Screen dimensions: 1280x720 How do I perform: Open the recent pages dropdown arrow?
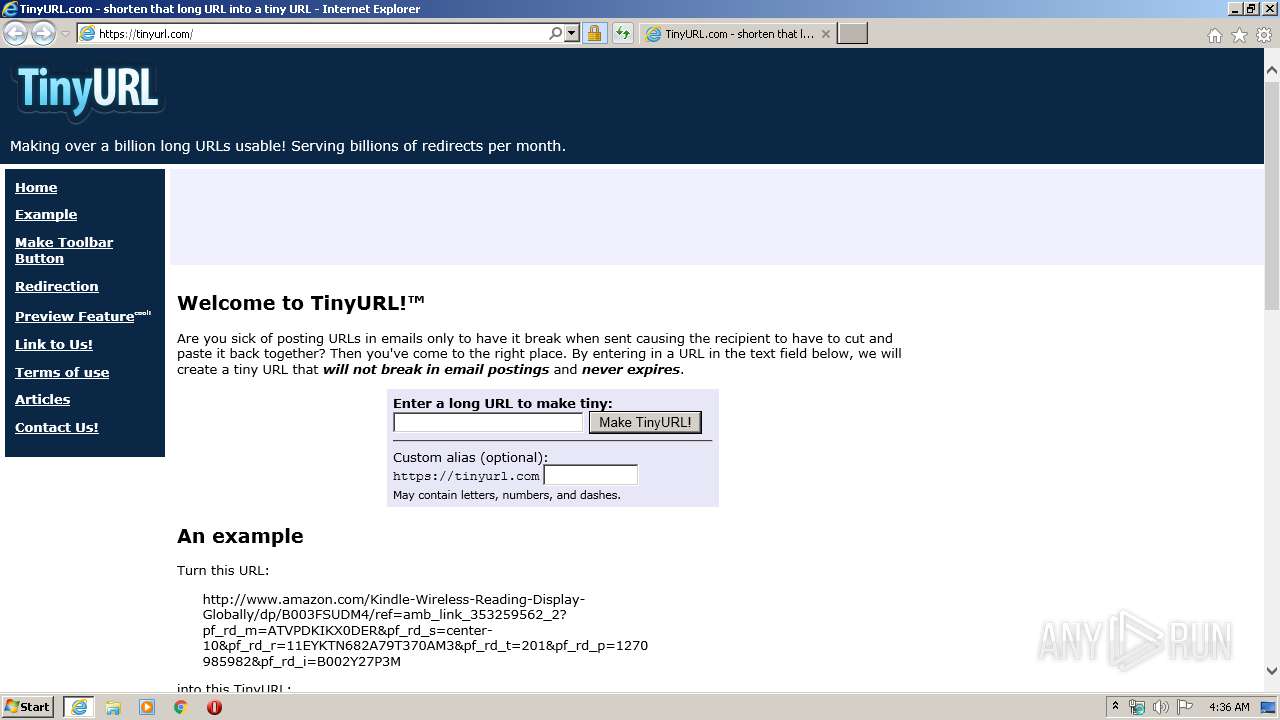pyautogui.click(x=65, y=34)
